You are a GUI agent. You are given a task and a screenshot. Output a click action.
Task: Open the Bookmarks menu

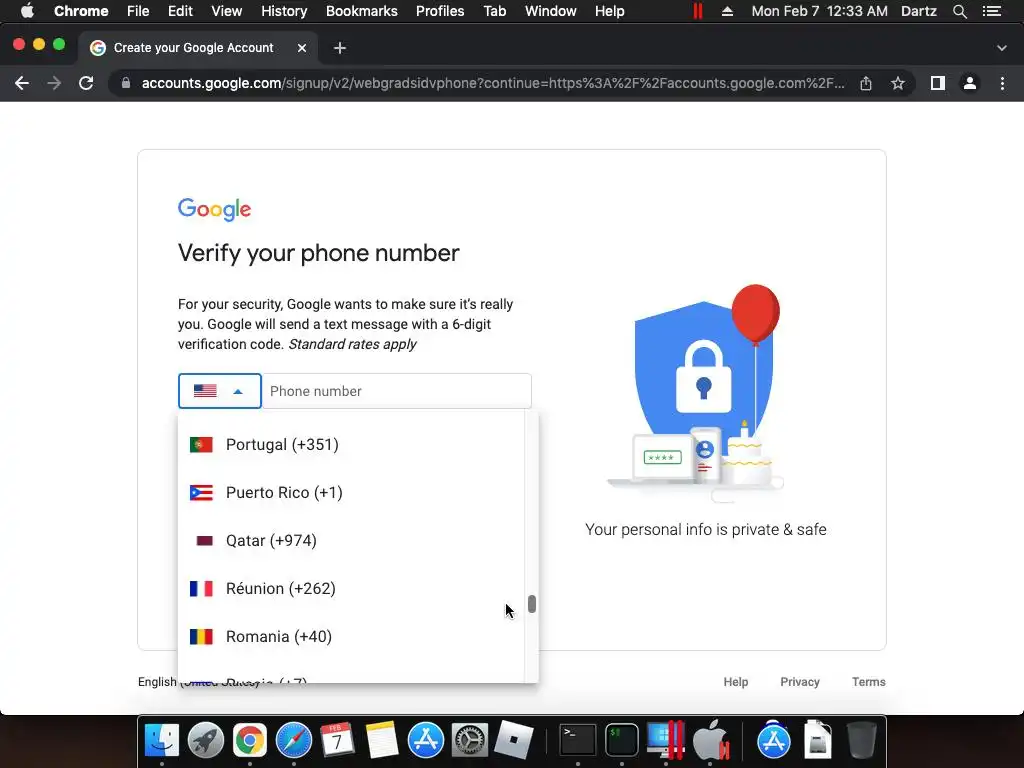click(x=362, y=11)
